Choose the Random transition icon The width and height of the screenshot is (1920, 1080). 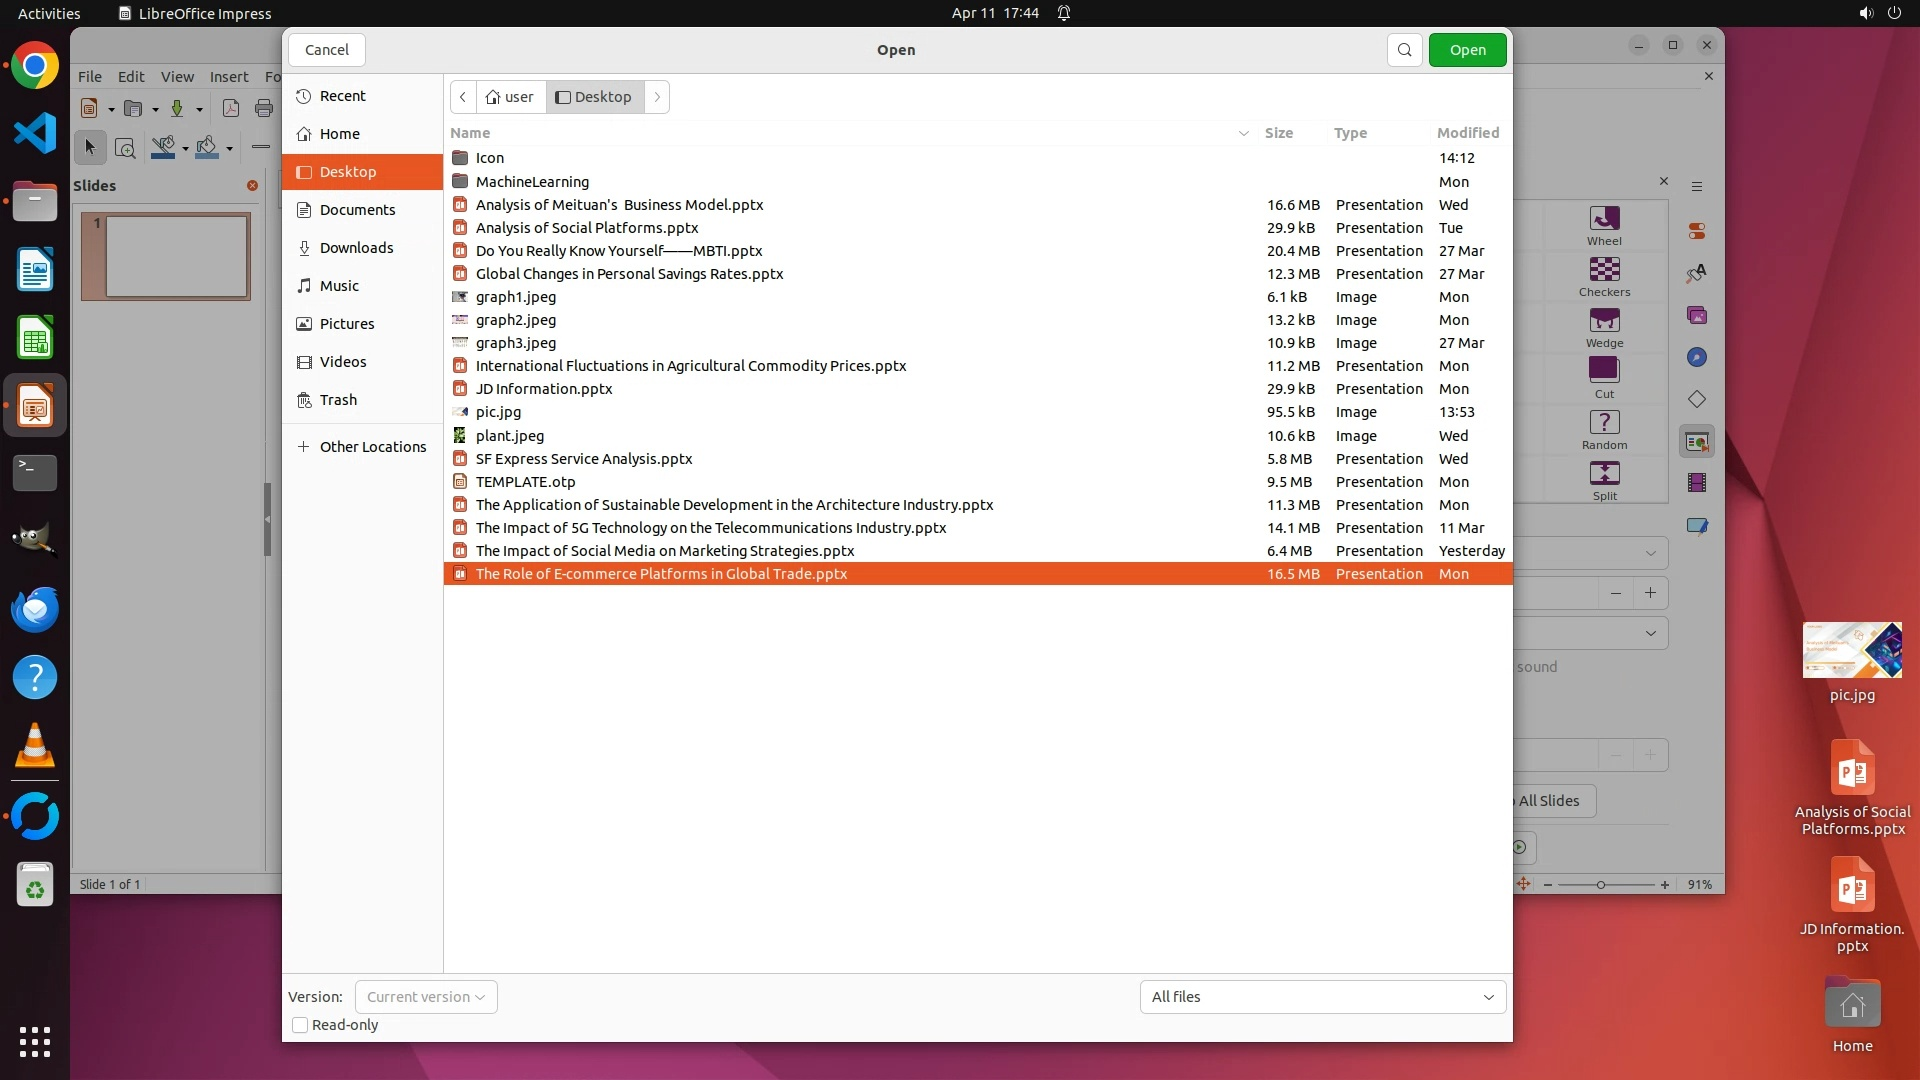[1604, 423]
